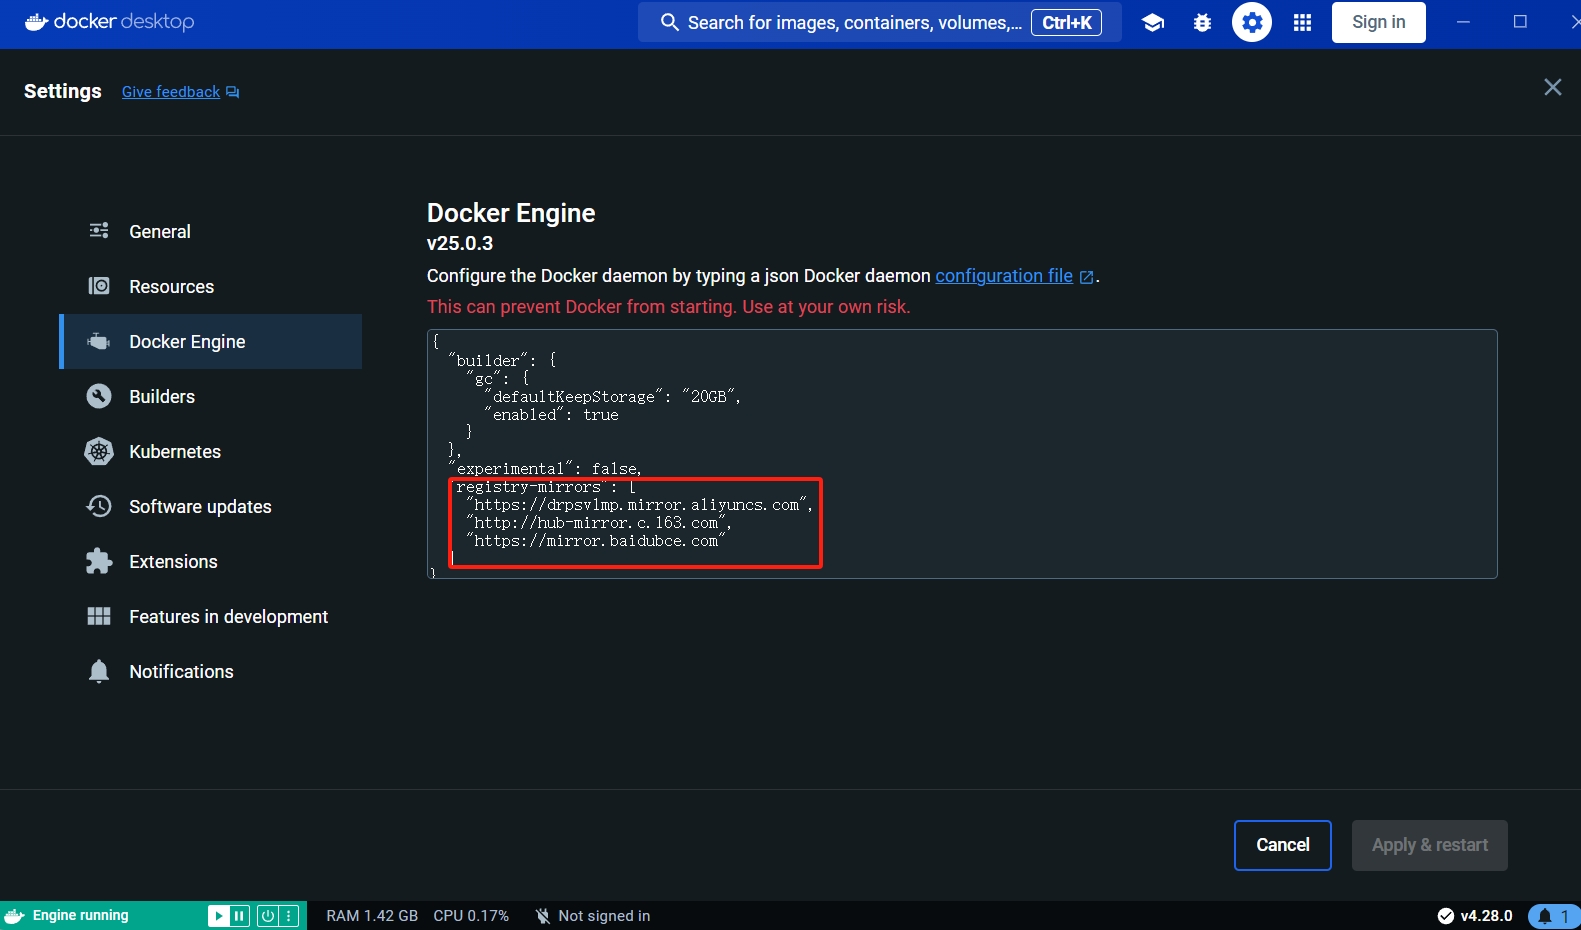The height and width of the screenshot is (930, 1581).
Task: Click the Kubernetes wheel icon
Action: pos(99,451)
